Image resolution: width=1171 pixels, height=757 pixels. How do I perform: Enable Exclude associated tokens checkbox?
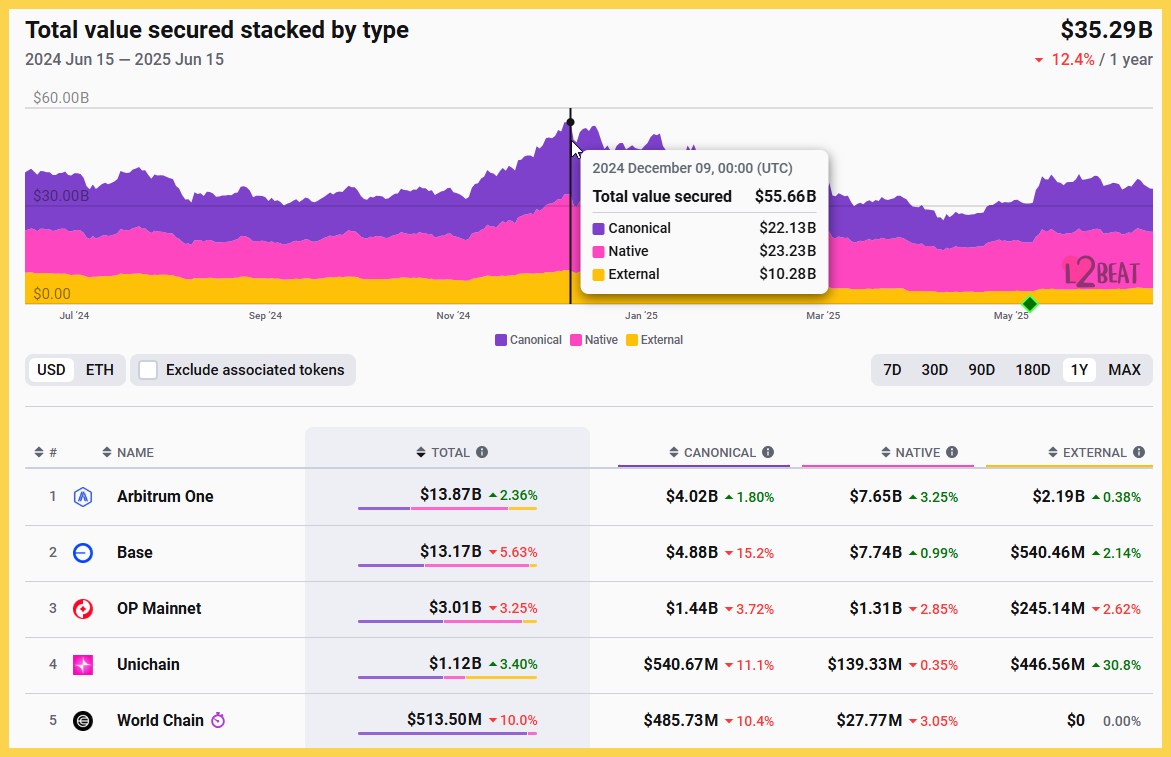click(148, 370)
